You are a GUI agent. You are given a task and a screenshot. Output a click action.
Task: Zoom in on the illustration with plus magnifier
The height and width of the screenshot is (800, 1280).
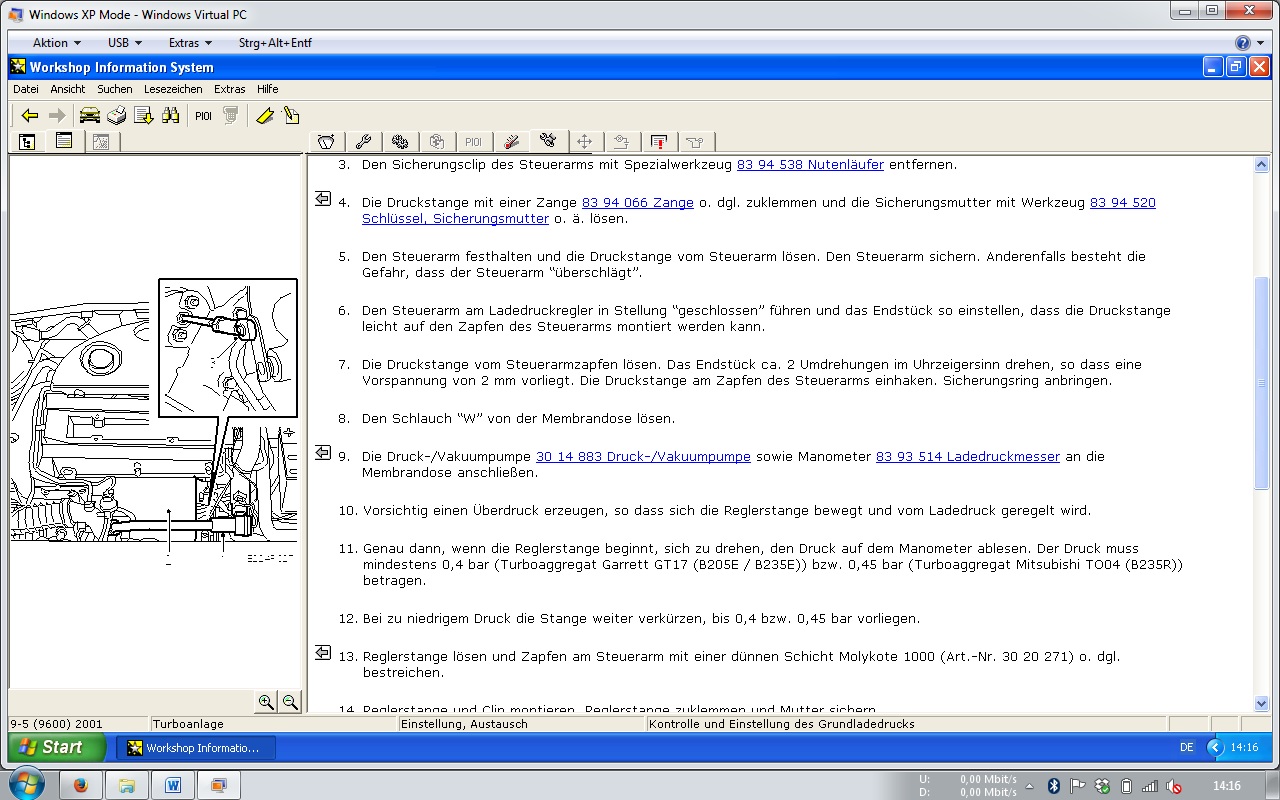coord(266,702)
